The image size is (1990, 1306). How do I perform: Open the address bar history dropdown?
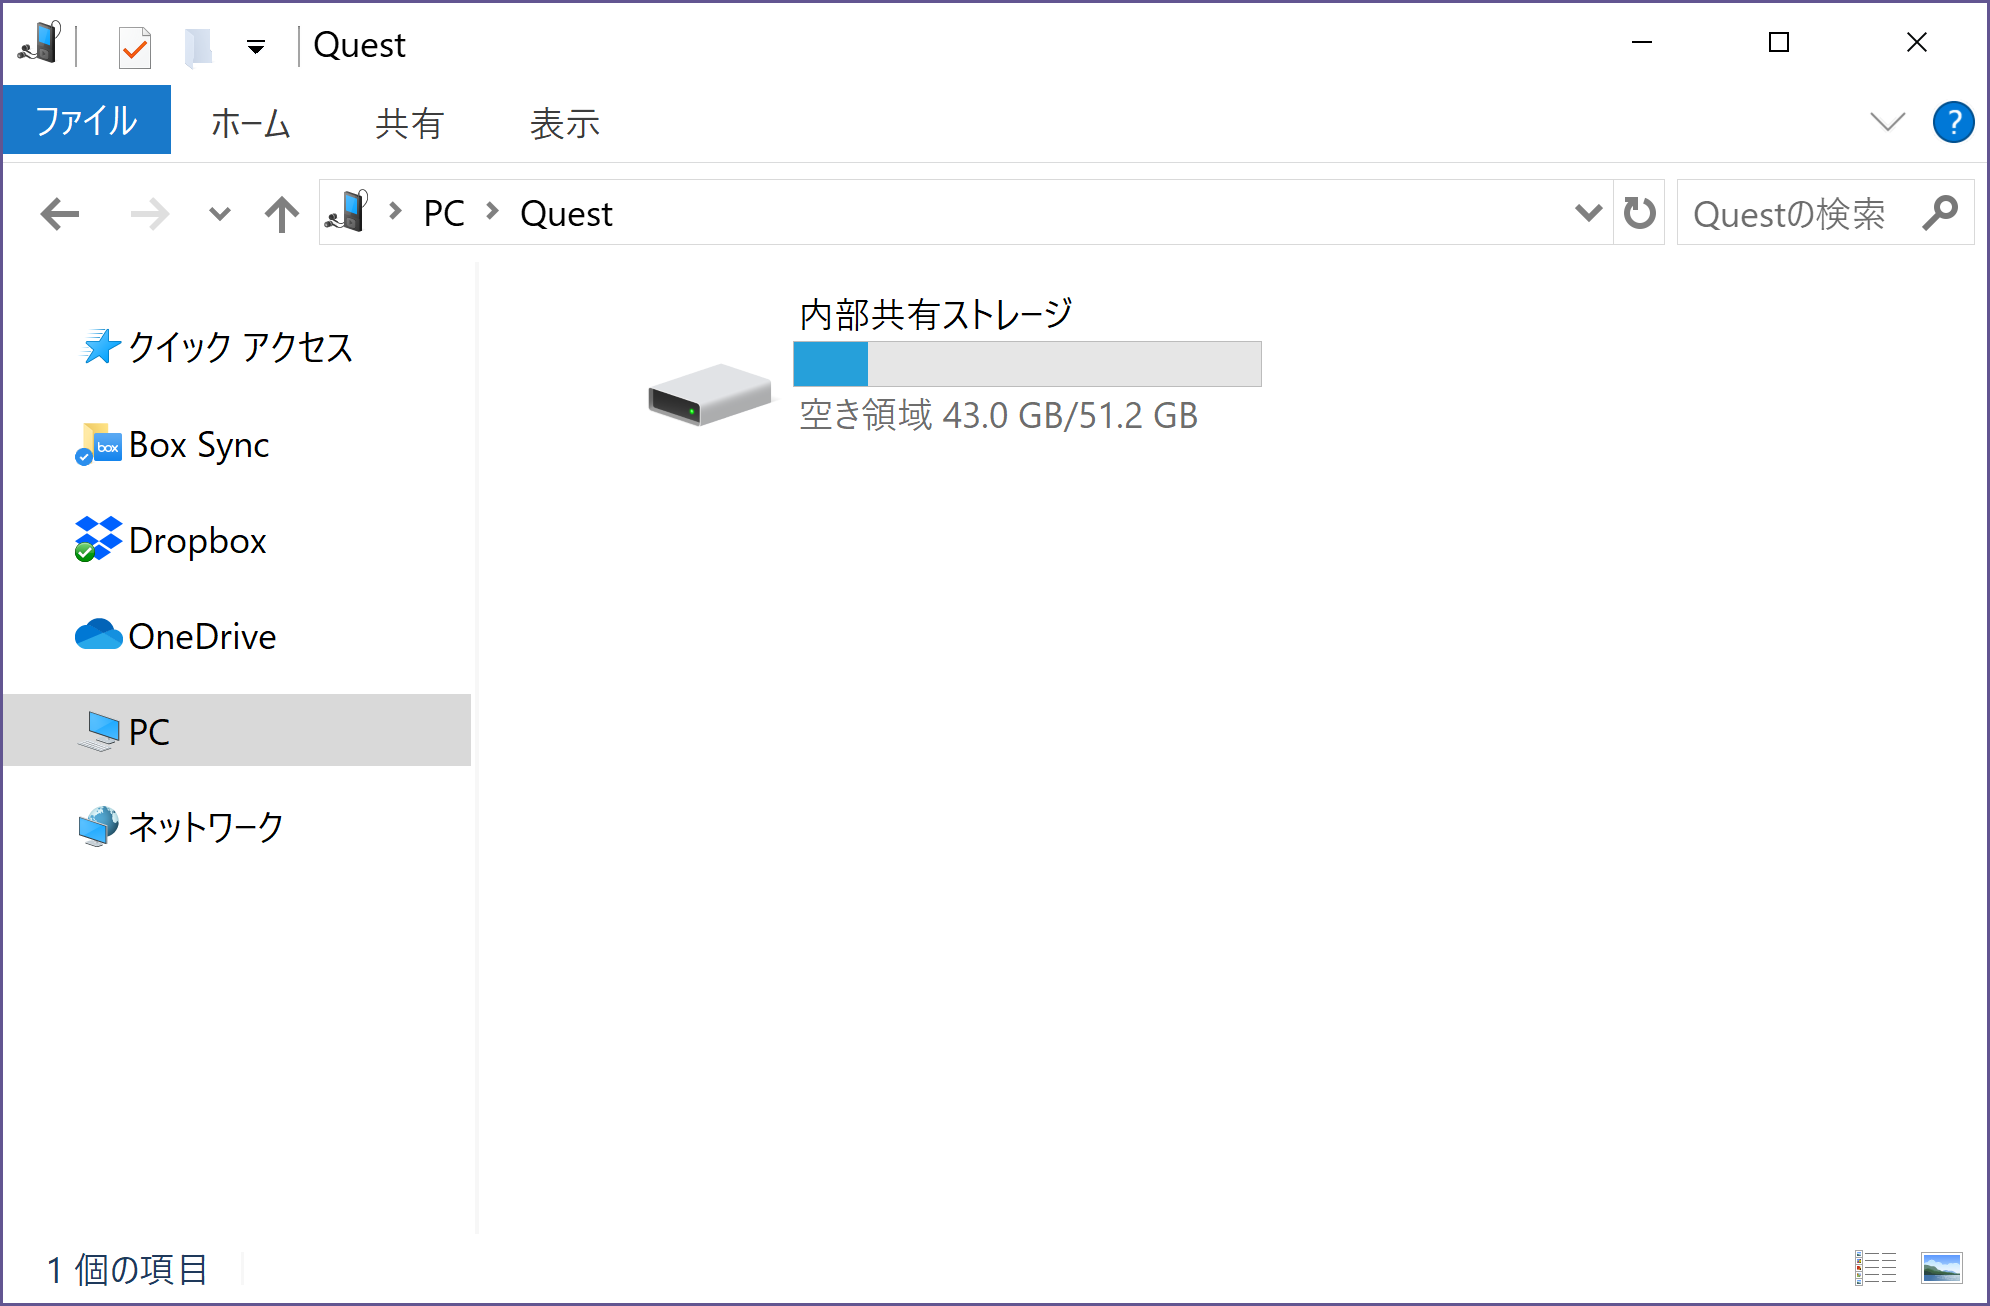point(1587,212)
